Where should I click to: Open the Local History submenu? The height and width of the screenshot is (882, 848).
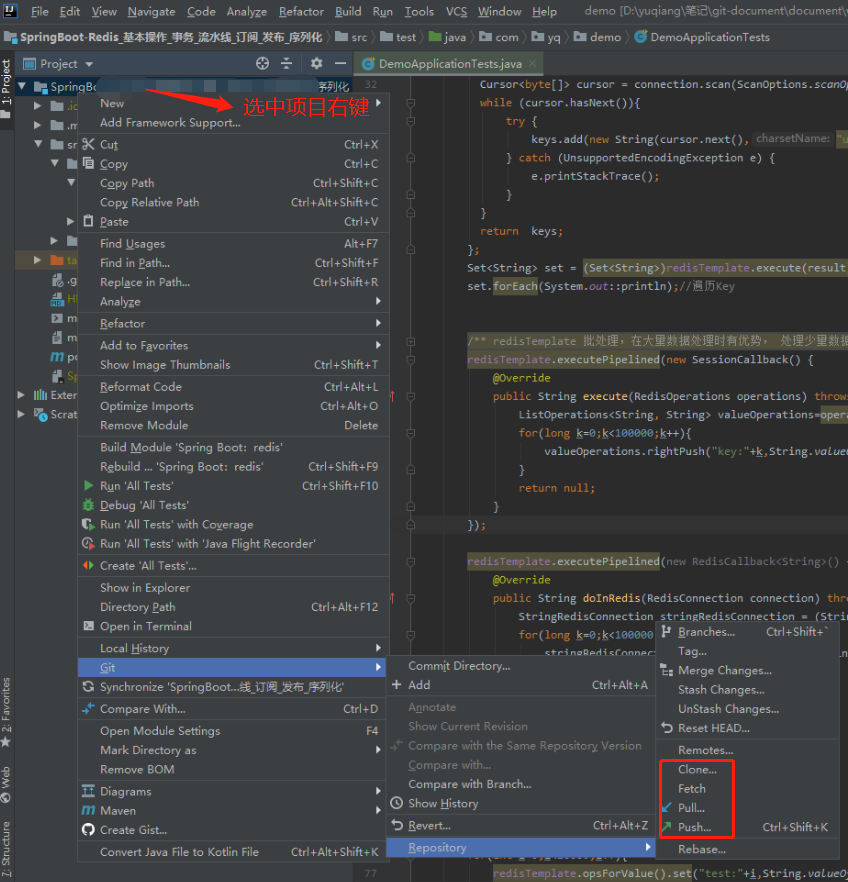click(x=233, y=648)
